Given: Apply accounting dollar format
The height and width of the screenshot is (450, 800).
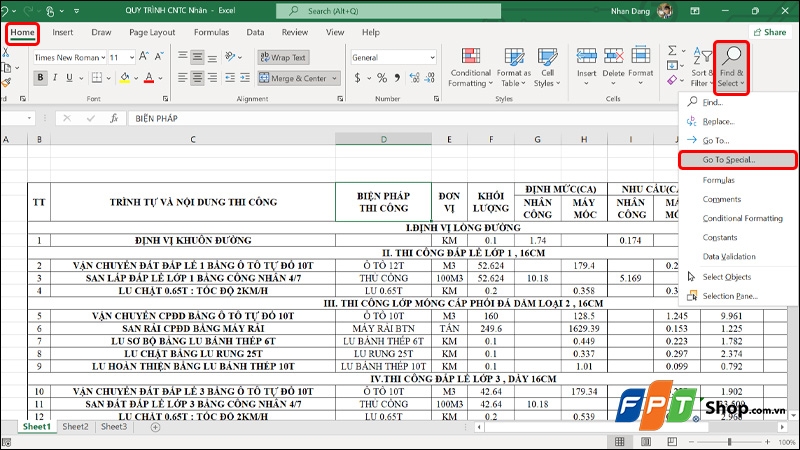Looking at the screenshot, I should pyautogui.click(x=358, y=78).
